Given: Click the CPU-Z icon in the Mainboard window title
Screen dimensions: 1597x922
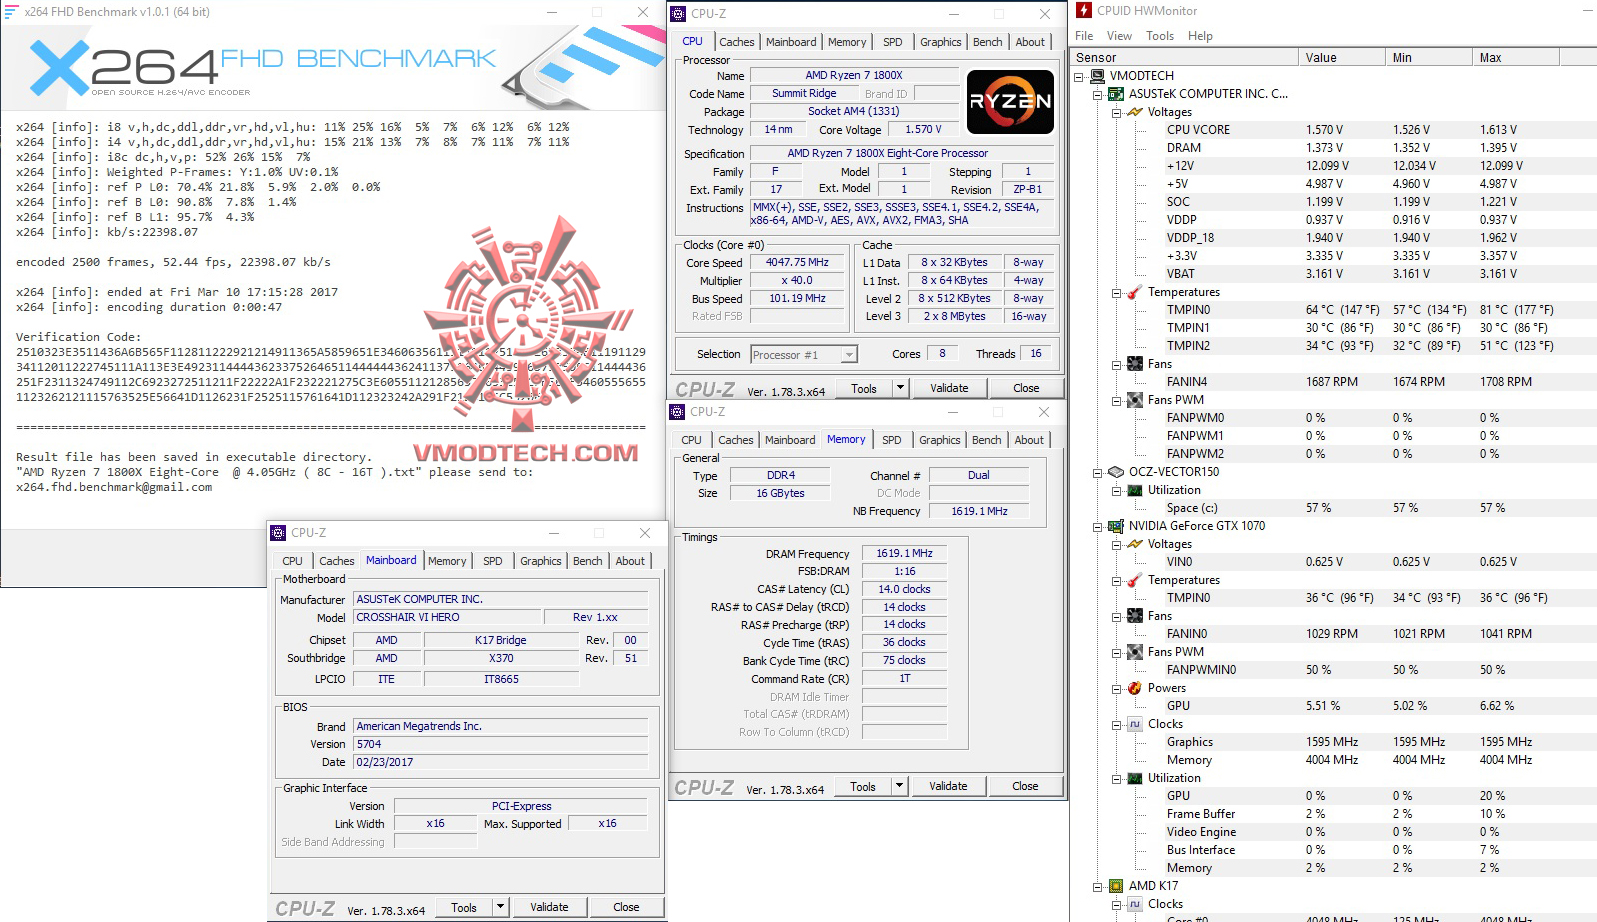Looking at the screenshot, I should click(279, 533).
